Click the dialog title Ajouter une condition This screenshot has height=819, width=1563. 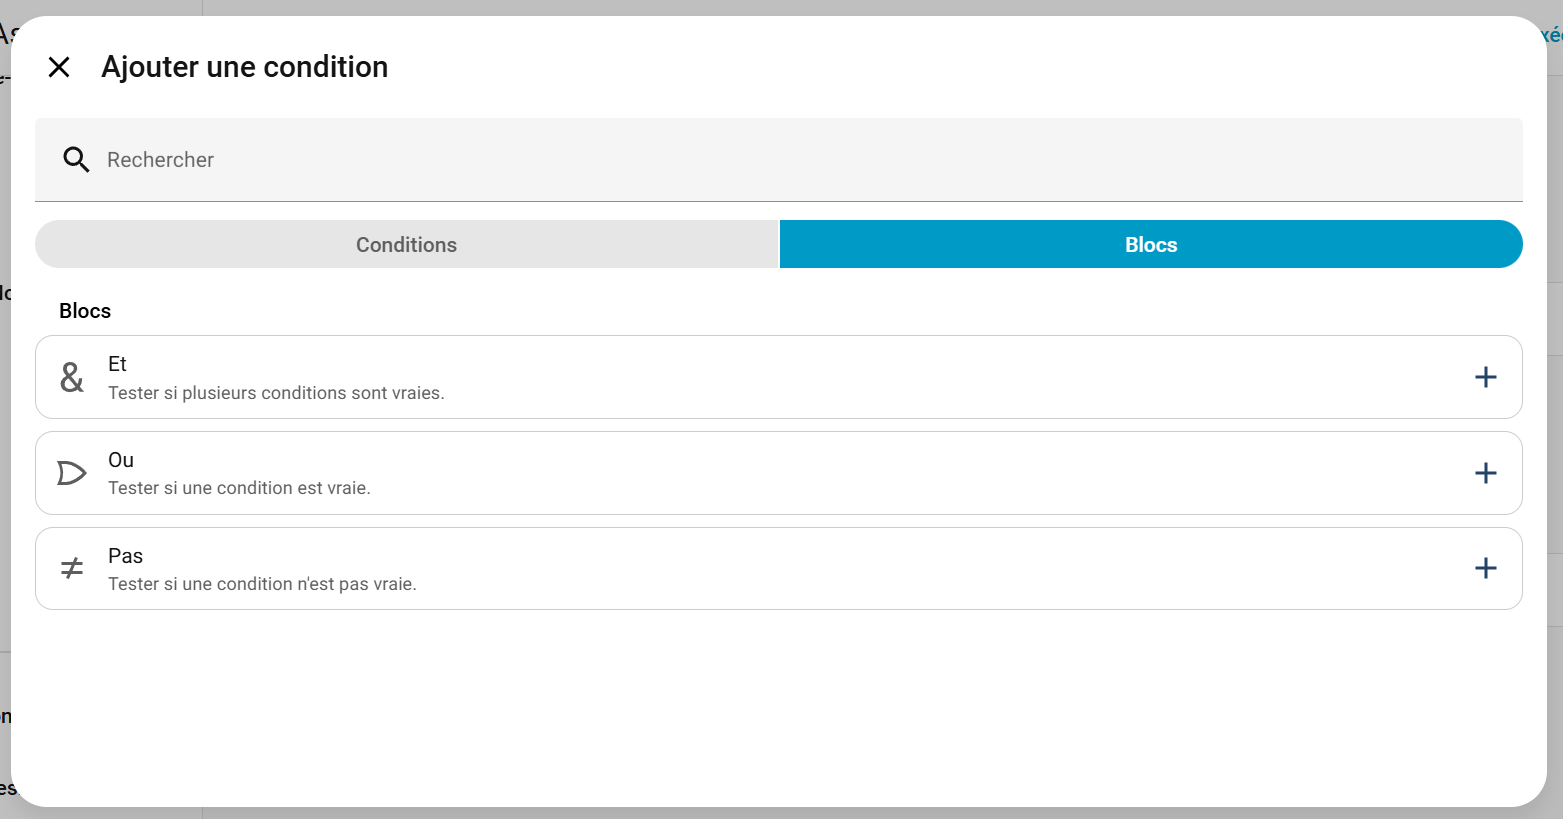[244, 67]
